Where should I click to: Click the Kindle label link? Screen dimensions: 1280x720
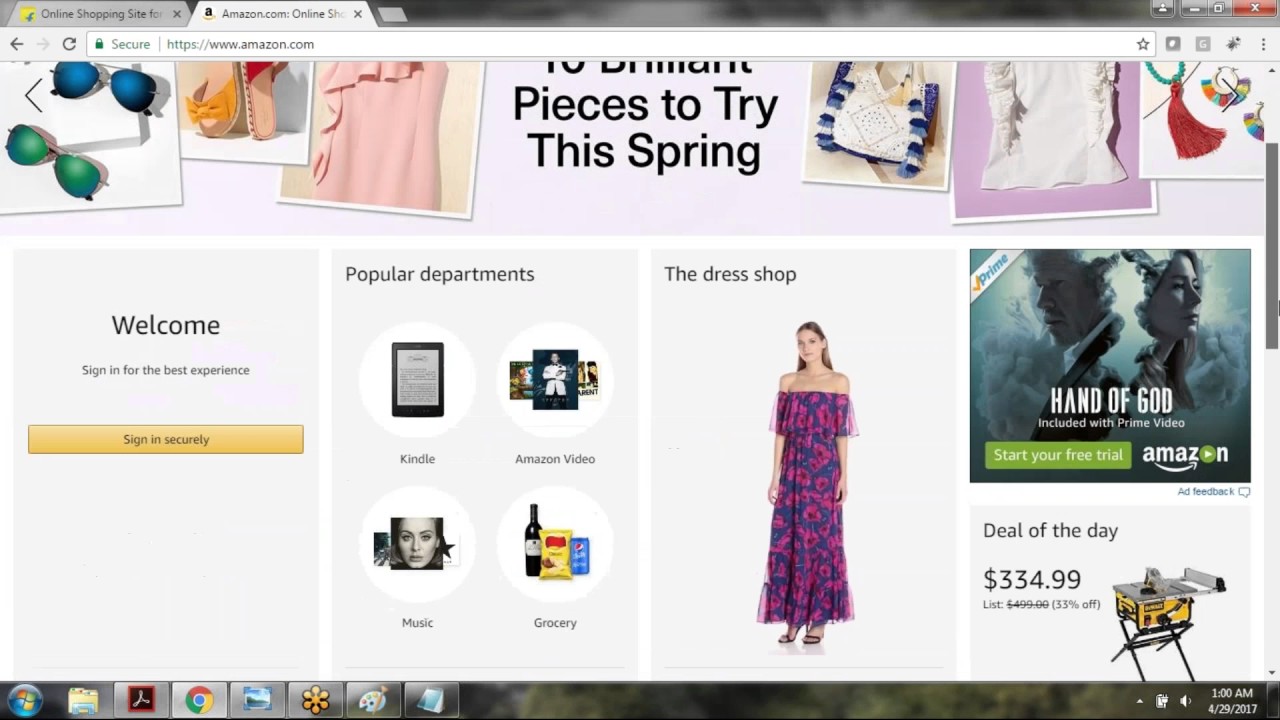click(x=417, y=459)
